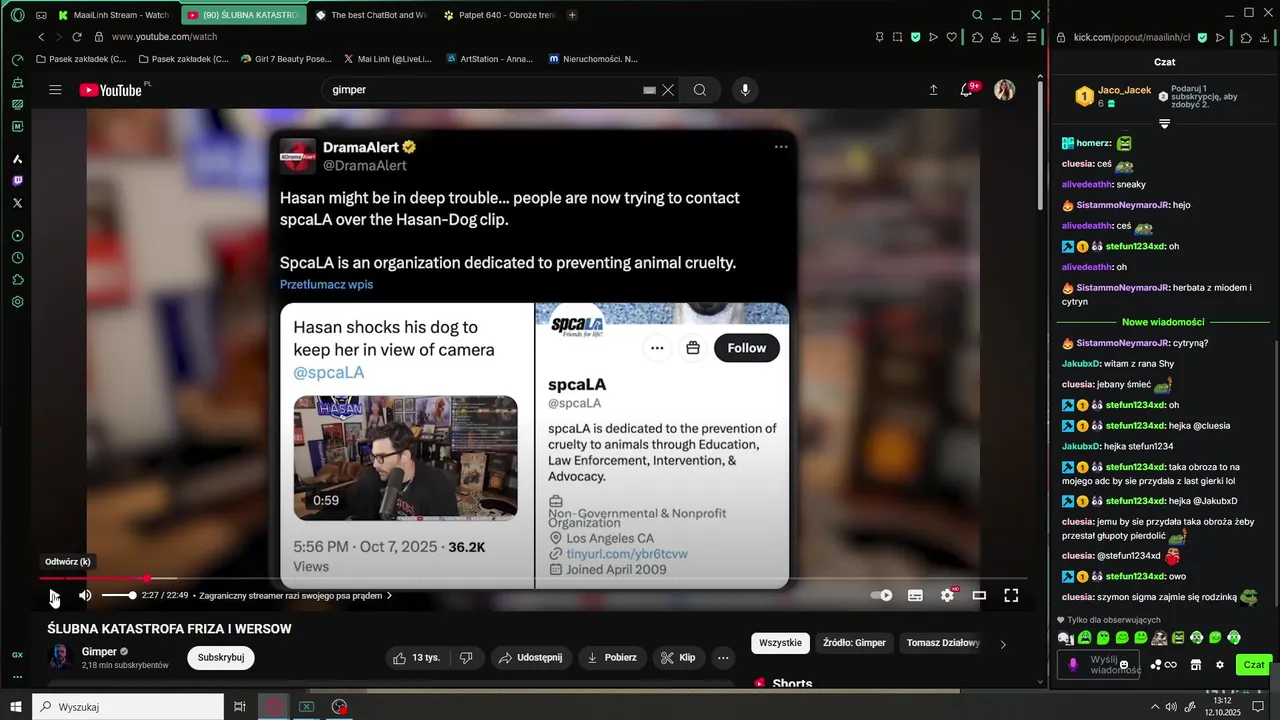This screenshot has height=720, width=1280.
Task: Open the tab search magnifier icon
Action: 977,15
